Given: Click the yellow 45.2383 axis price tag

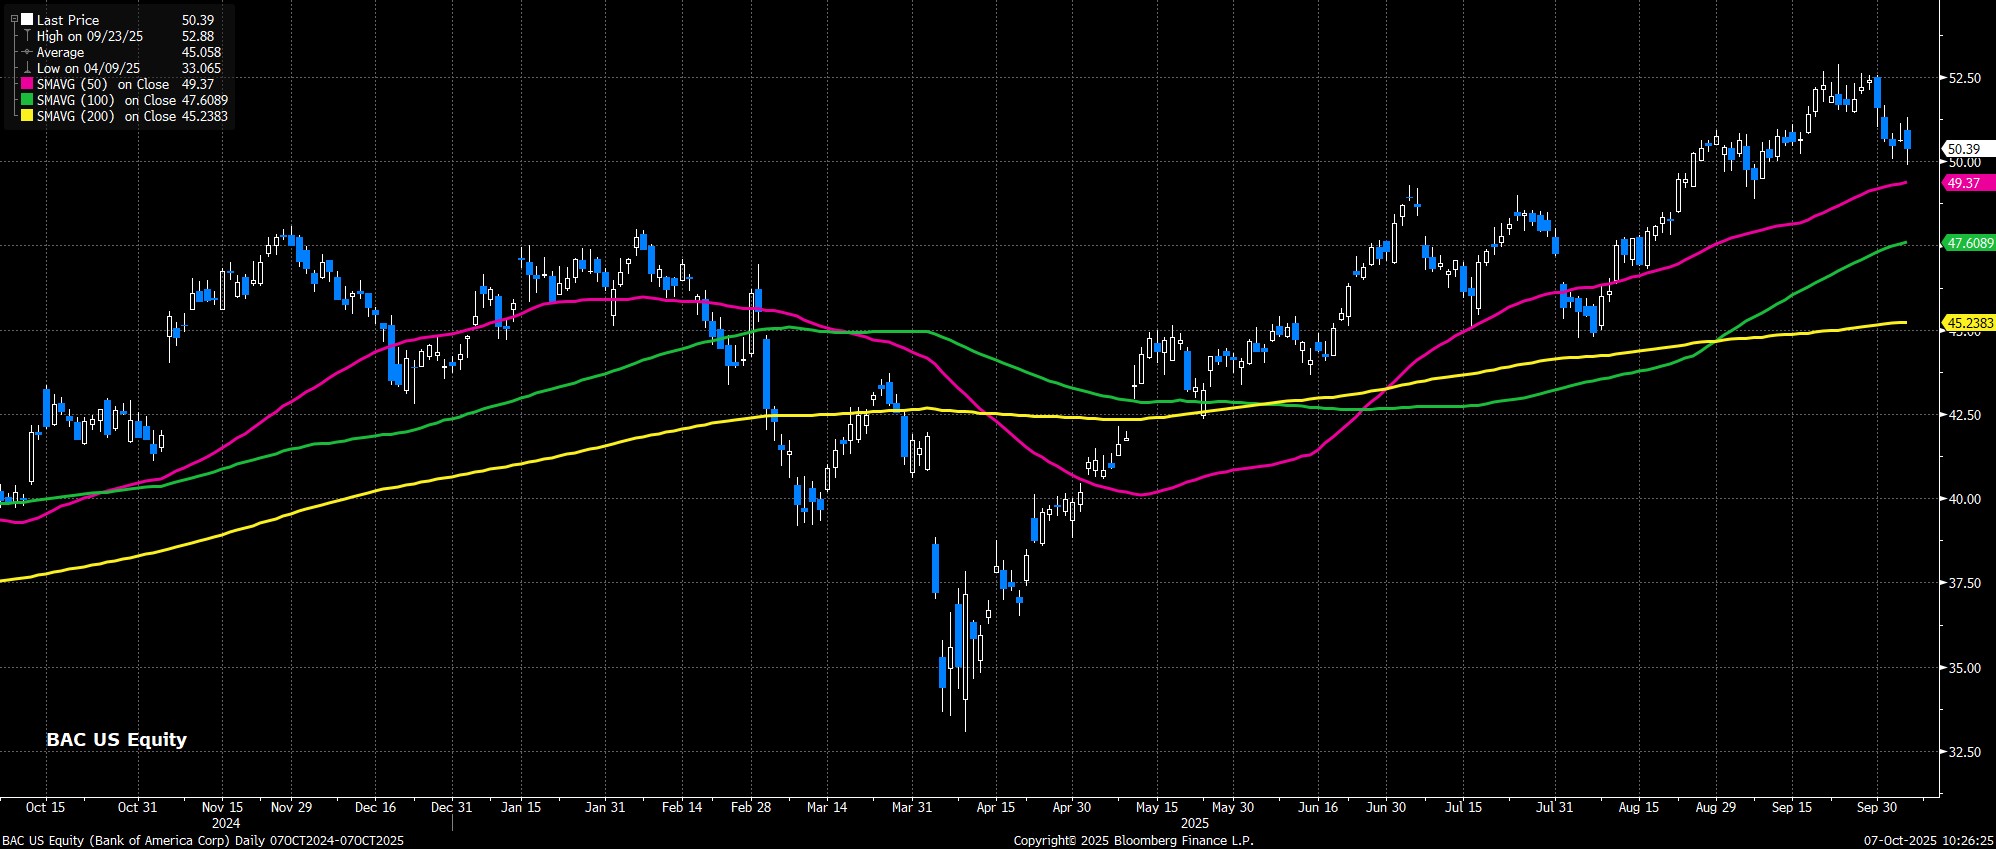Looking at the screenshot, I should [x=1969, y=323].
